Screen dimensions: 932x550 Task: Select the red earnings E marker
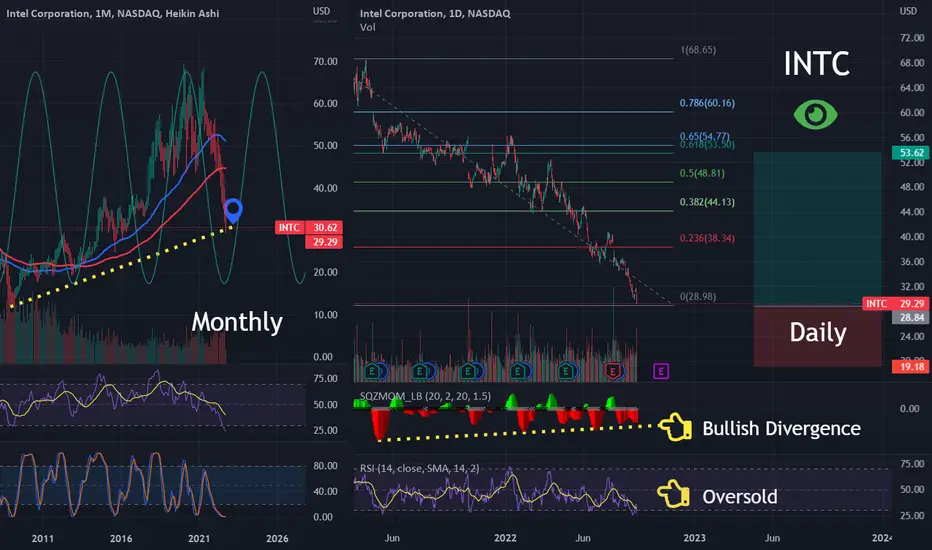point(612,372)
